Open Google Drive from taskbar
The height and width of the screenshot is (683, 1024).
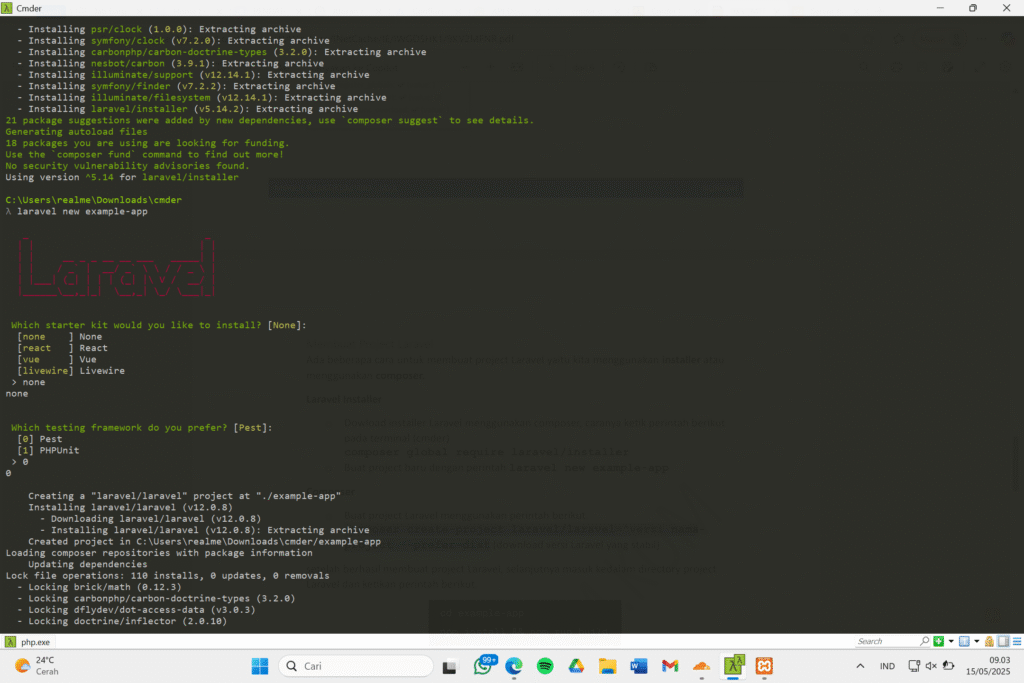pos(576,666)
